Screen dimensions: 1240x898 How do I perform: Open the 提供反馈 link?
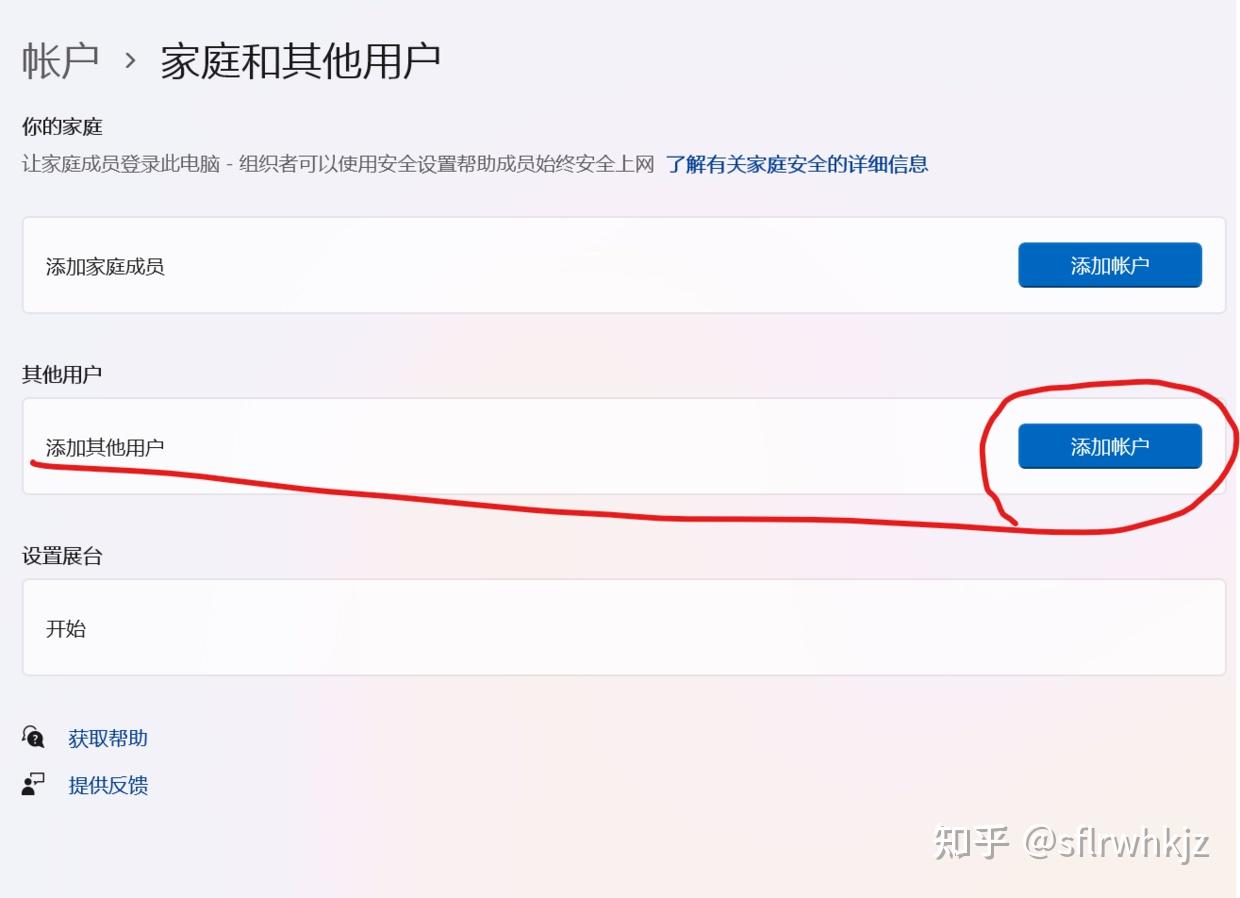point(108,785)
